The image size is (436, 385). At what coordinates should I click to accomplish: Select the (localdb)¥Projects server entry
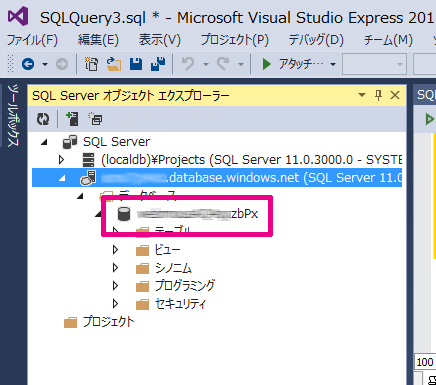[251, 160]
